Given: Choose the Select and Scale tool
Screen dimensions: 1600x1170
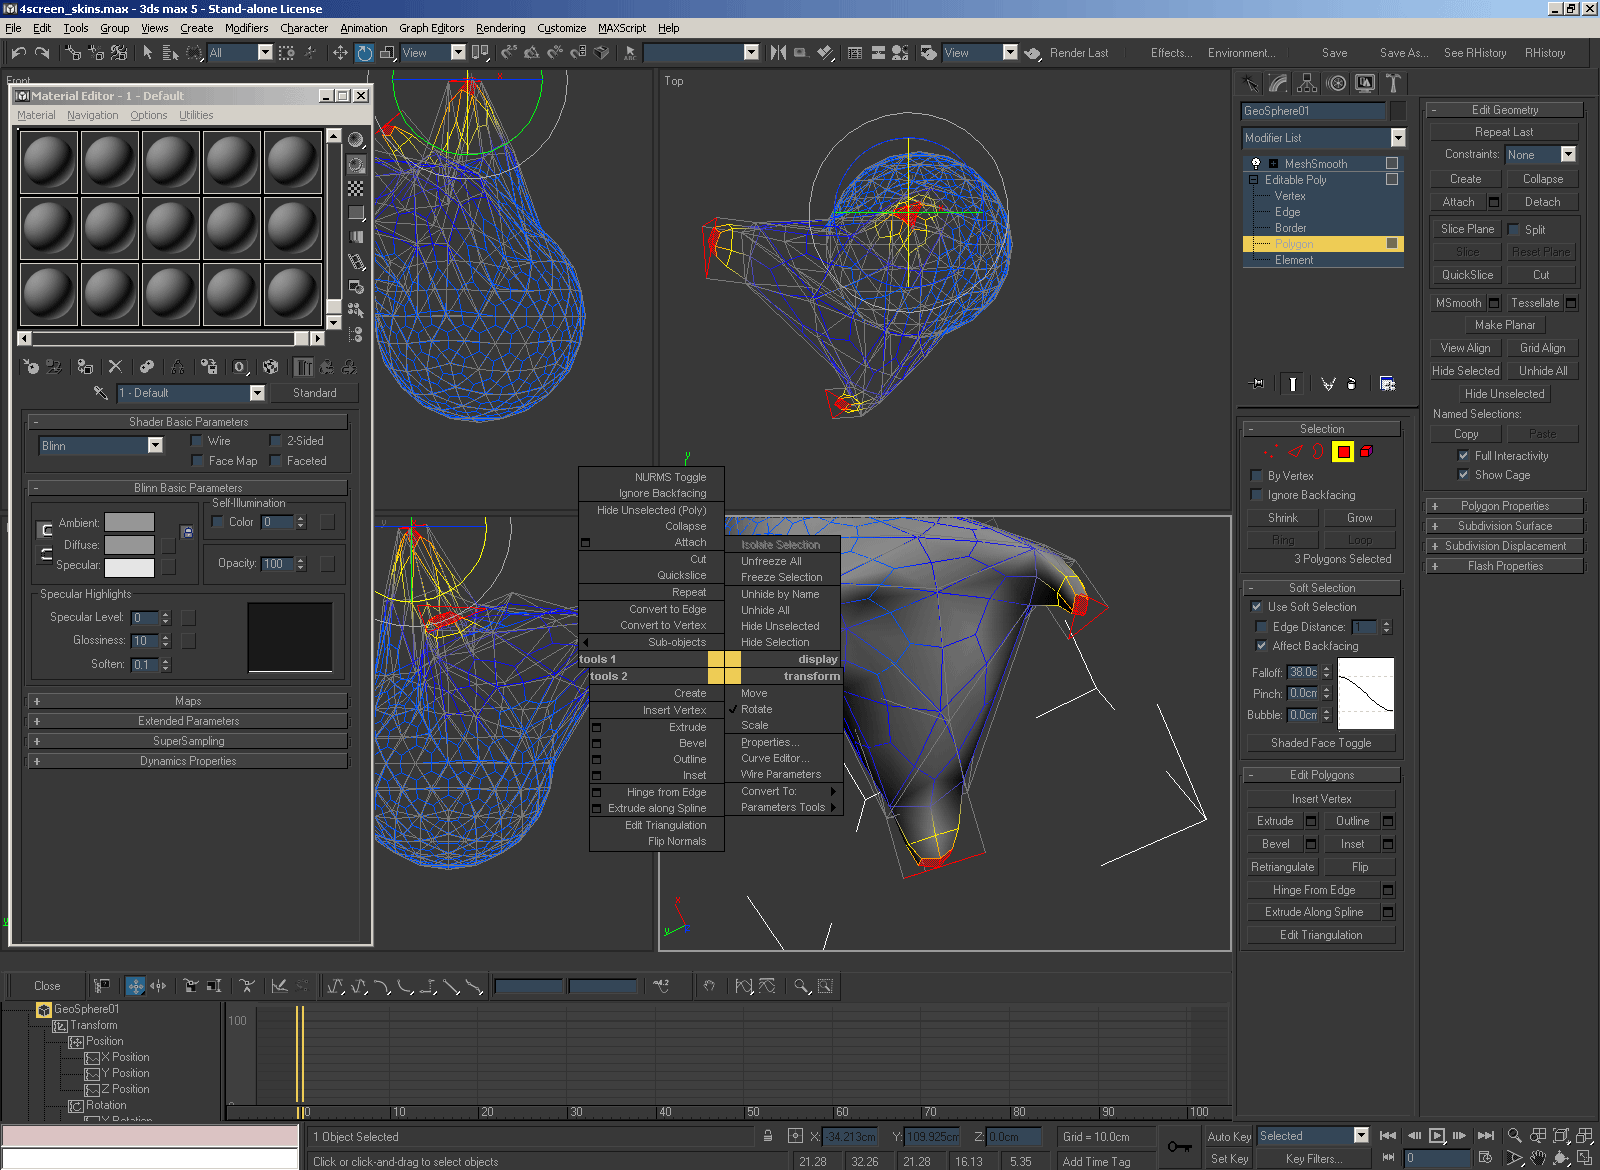Looking at the screenshot, I should pos(388,52).
